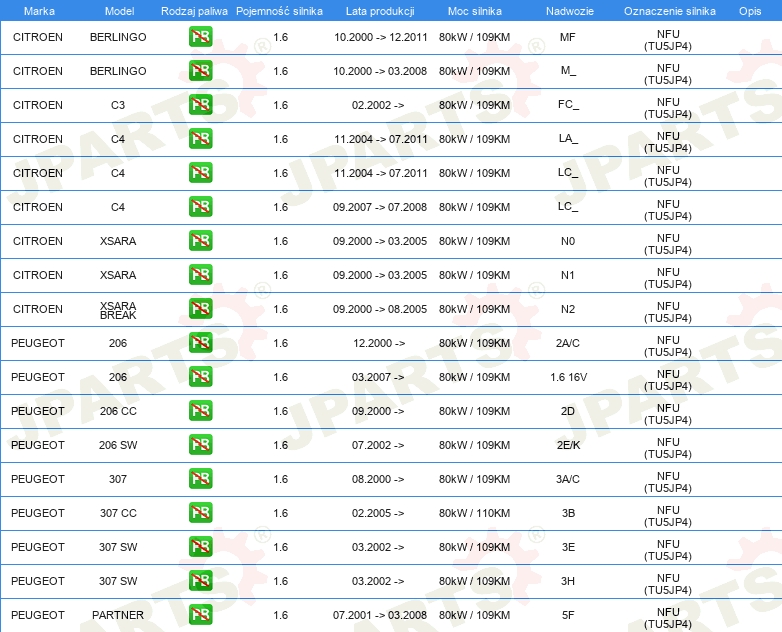The width and height of the screenshot is (782, 632).
Task: Click the body code 3A/C
Action: coord(568,479)
